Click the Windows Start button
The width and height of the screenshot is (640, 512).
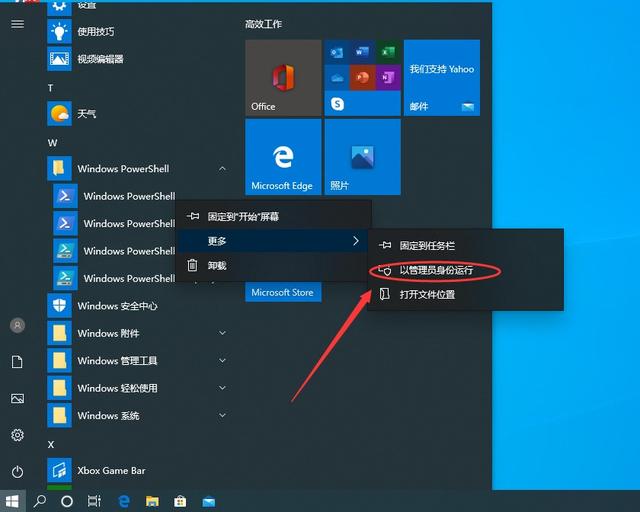point(13,500)
